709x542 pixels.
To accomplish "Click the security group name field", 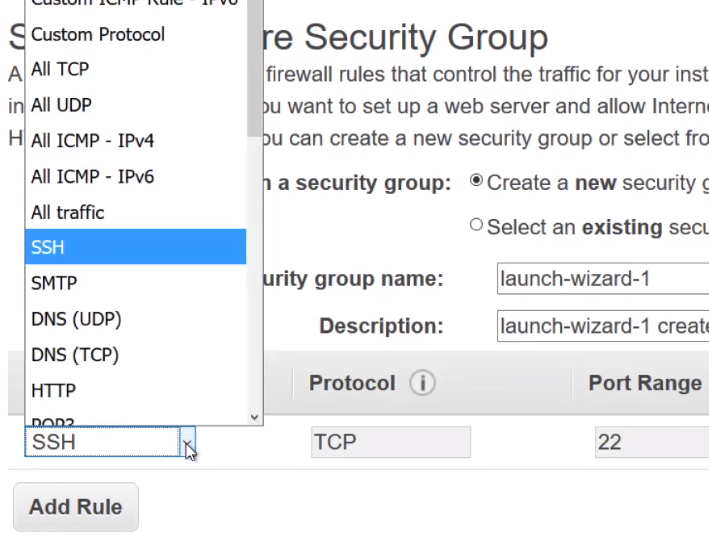I will pyautogui.click(x=602, y=279).
